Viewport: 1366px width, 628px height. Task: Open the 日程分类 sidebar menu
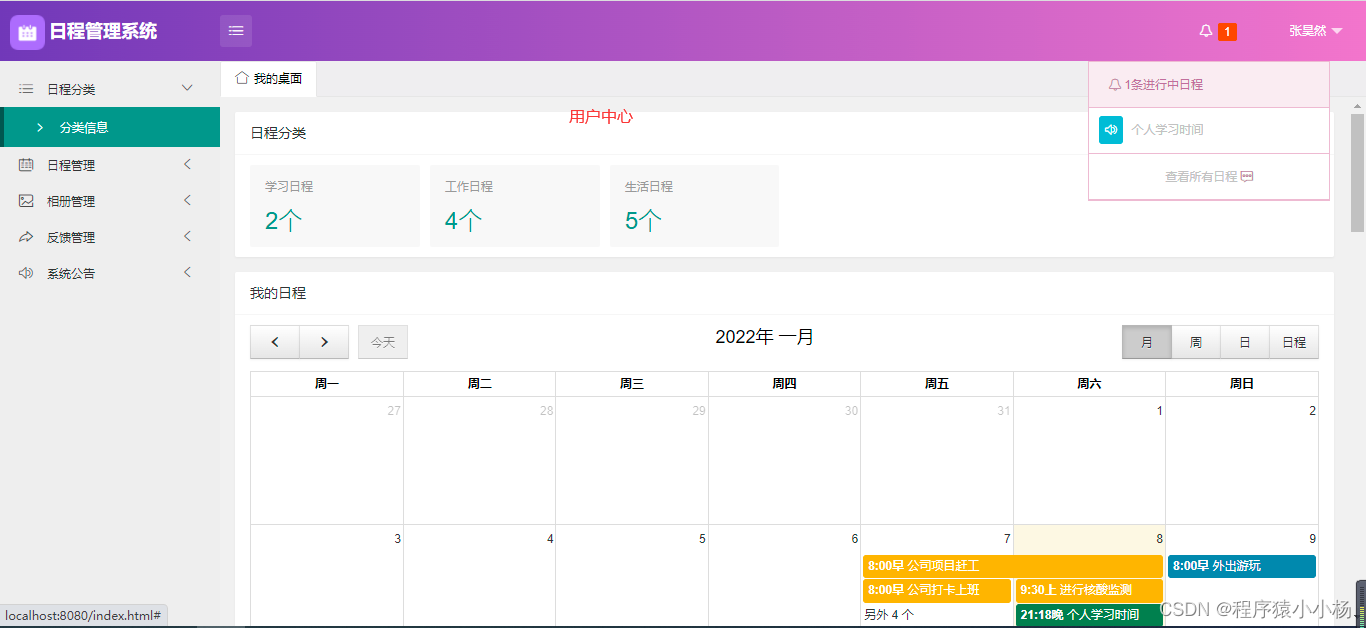[110, 89]
